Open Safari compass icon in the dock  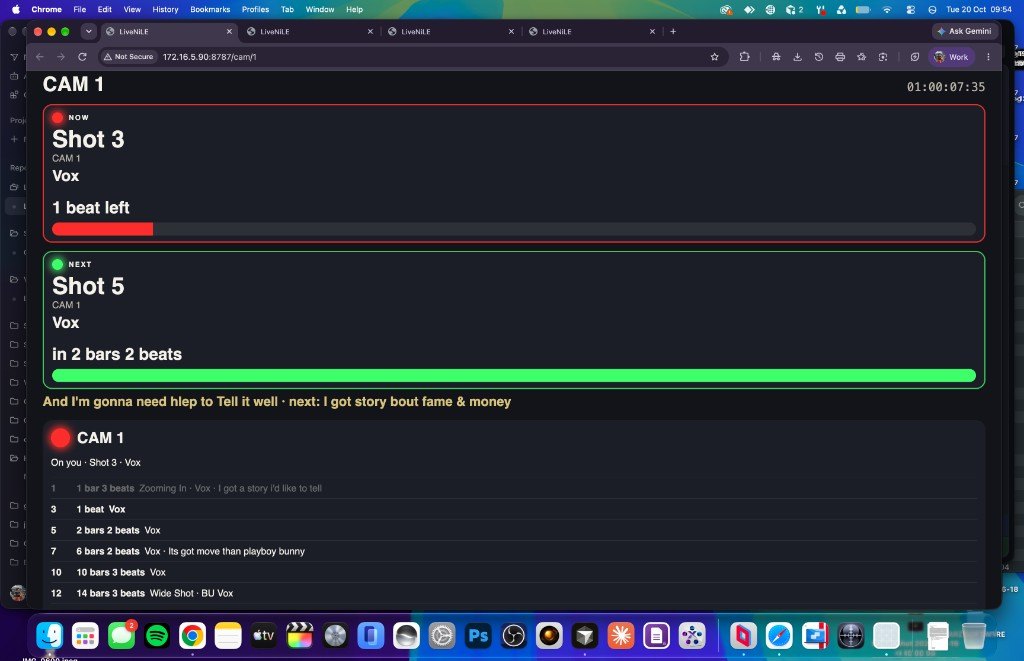pos(779,635)
